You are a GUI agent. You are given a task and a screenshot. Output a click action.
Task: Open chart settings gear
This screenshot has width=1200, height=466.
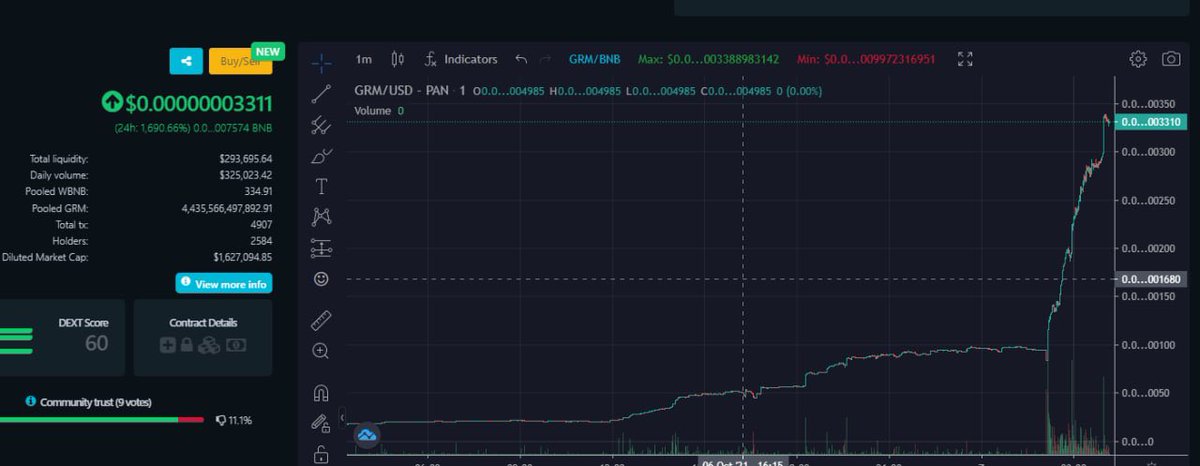[x=1138, y=59]
